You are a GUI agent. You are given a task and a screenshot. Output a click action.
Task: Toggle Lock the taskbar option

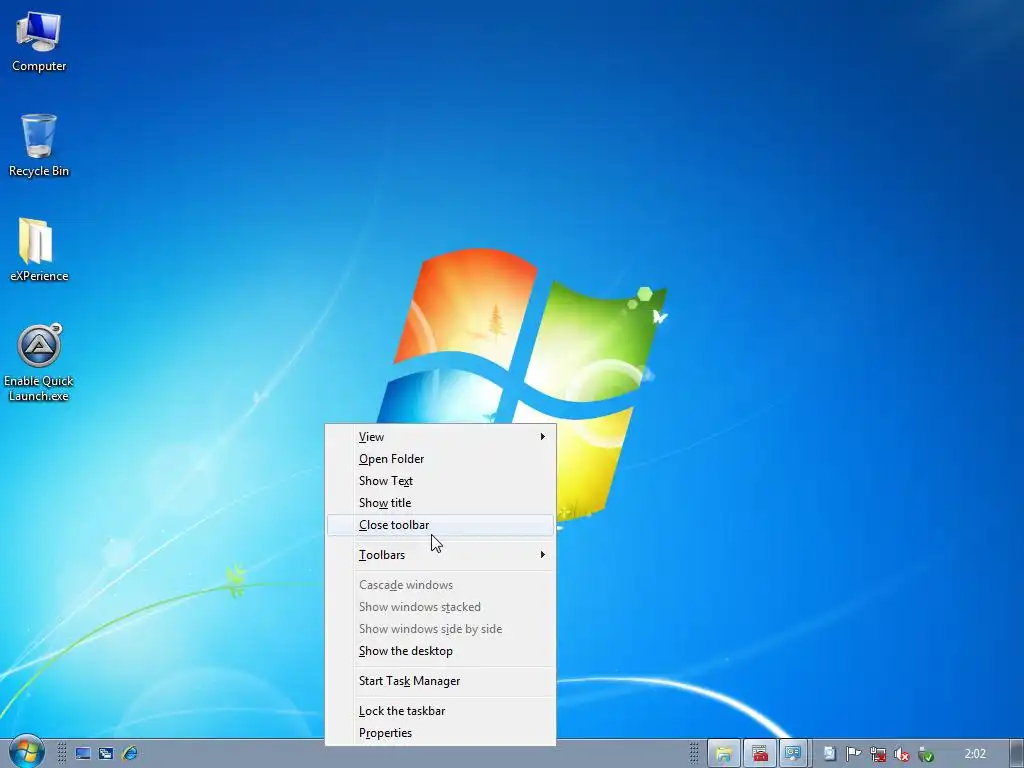440,711
